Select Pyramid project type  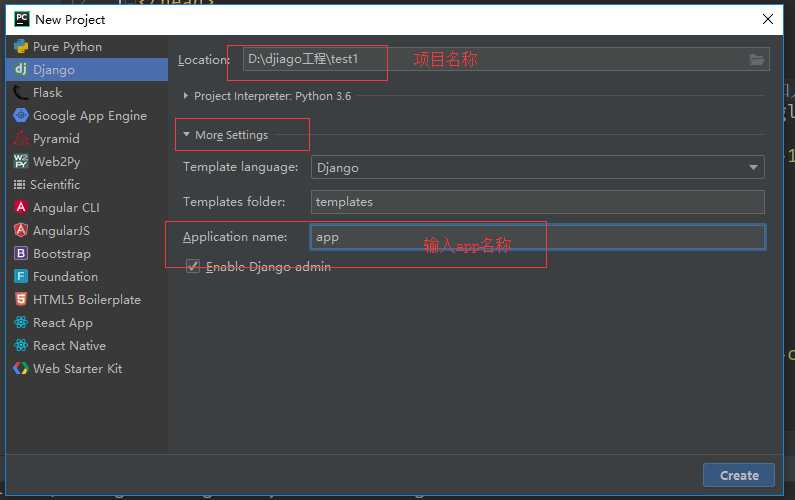click(x=87, y=138)
